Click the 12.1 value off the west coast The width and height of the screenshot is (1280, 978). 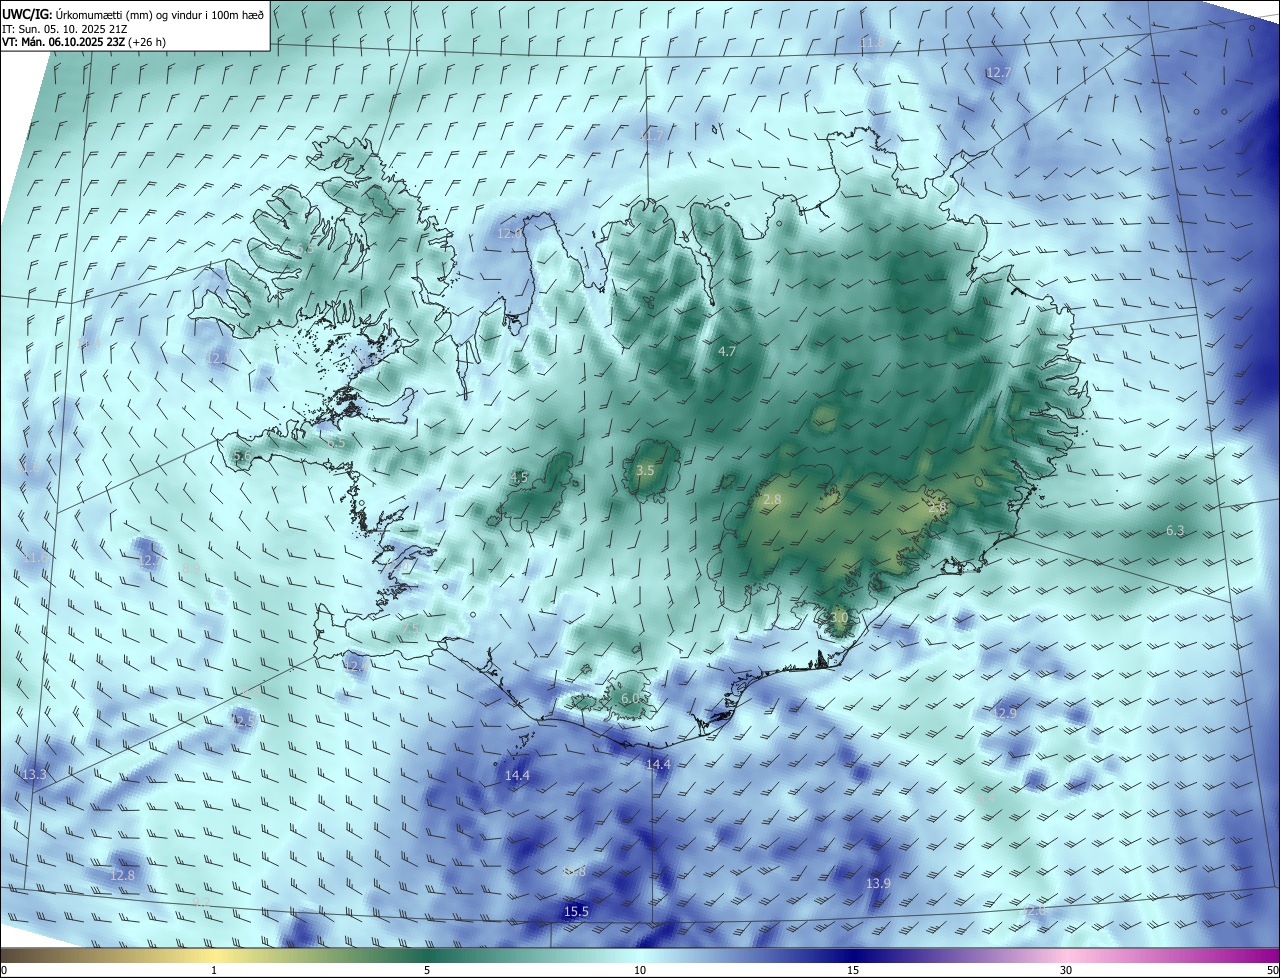216,358
